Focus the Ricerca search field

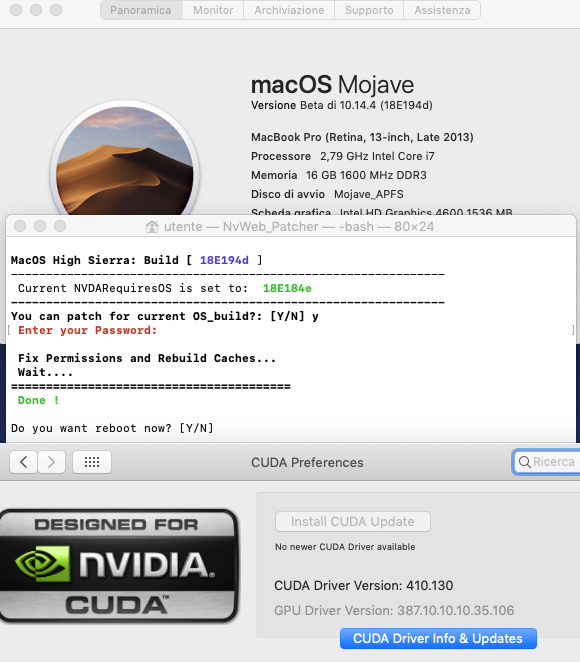tap(546, 462)
